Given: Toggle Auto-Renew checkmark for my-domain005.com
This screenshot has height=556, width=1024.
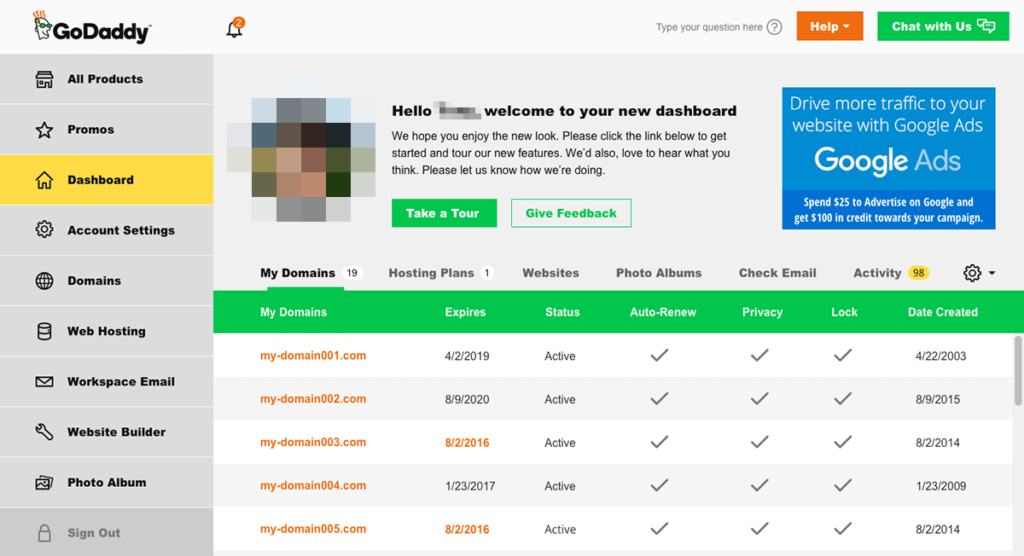Looking at the screenshot, I should [659, 529].
